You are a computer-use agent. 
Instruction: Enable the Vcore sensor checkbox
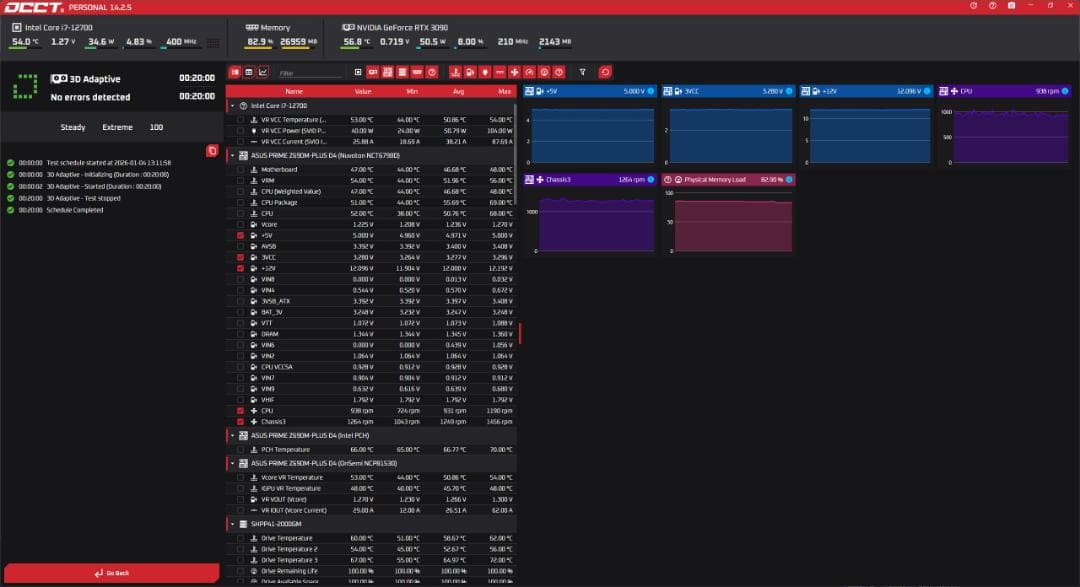click(x=240, y=225)
